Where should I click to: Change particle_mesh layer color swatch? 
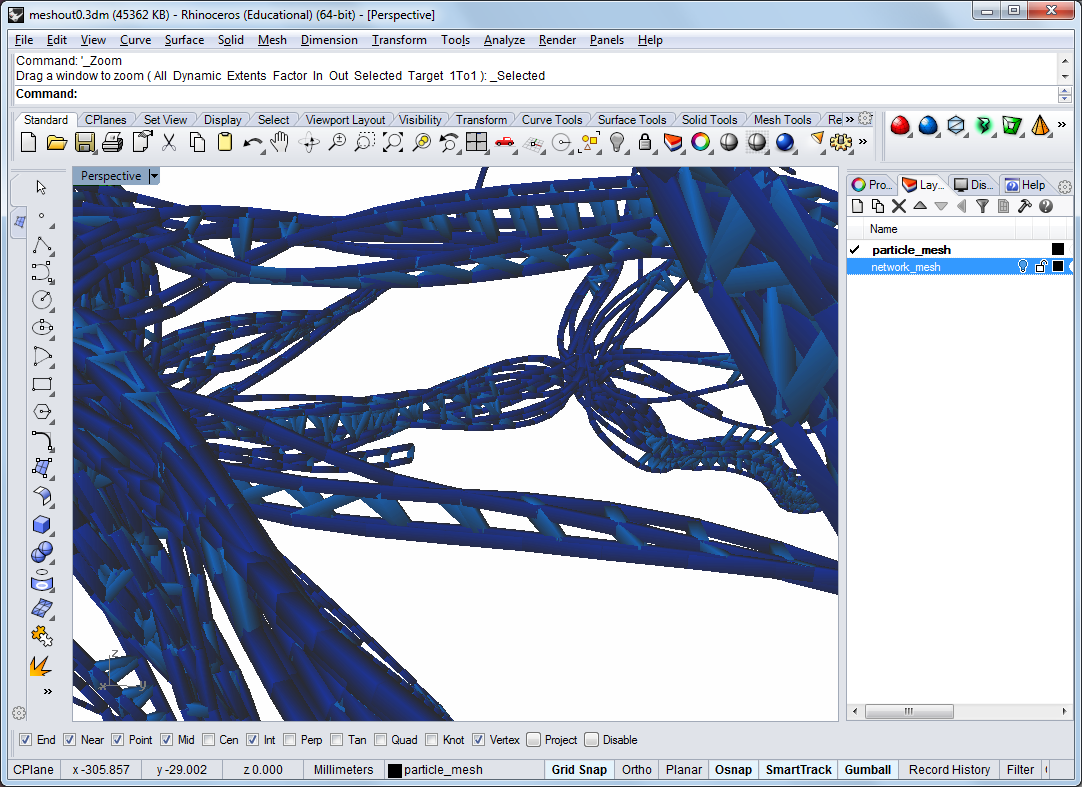(1057, 250)
